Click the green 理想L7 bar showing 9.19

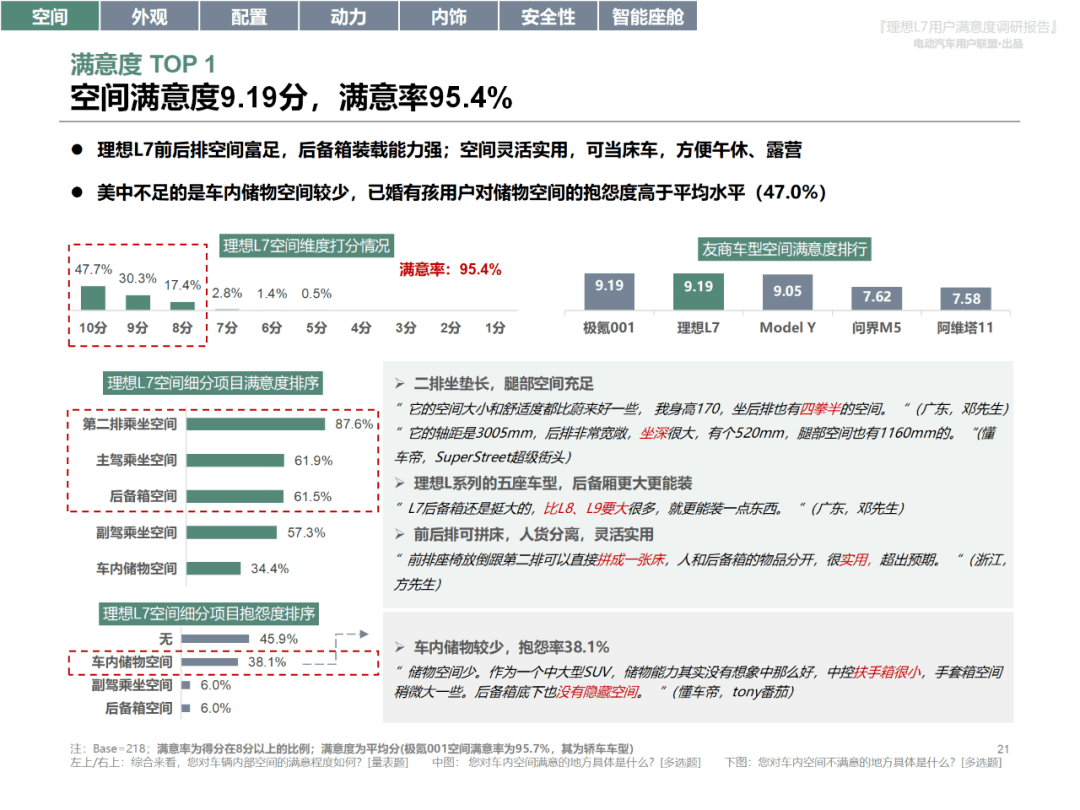(x=698, y=291)
